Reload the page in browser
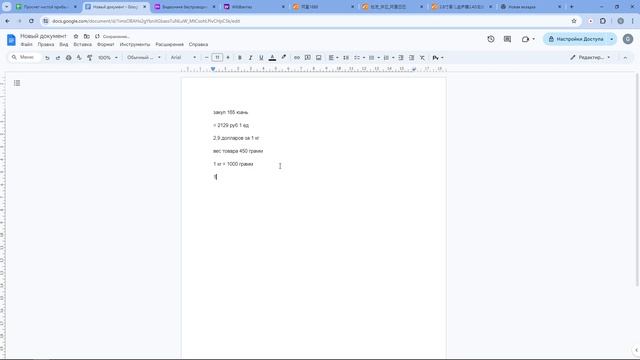 click(31, 21)
